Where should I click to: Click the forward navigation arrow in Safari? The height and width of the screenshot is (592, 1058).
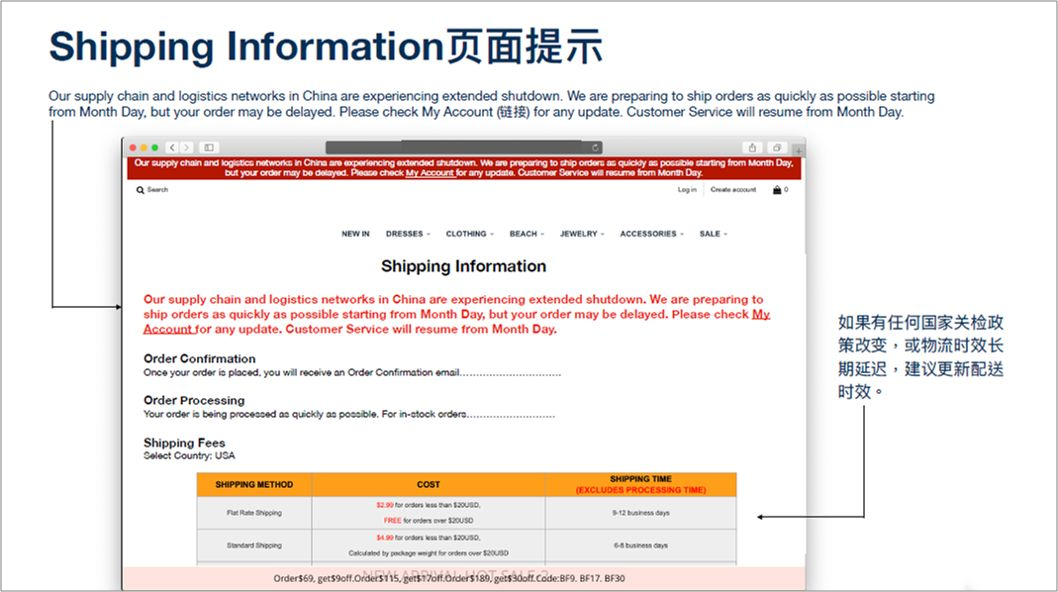coord(186,146)
